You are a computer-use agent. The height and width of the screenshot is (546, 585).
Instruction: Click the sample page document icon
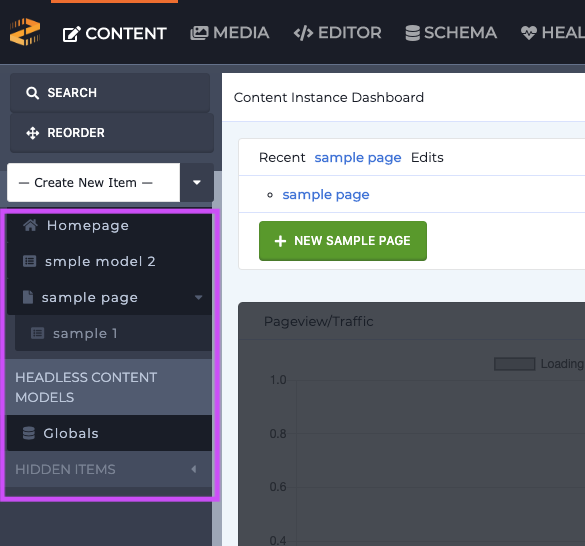[28, 297]
